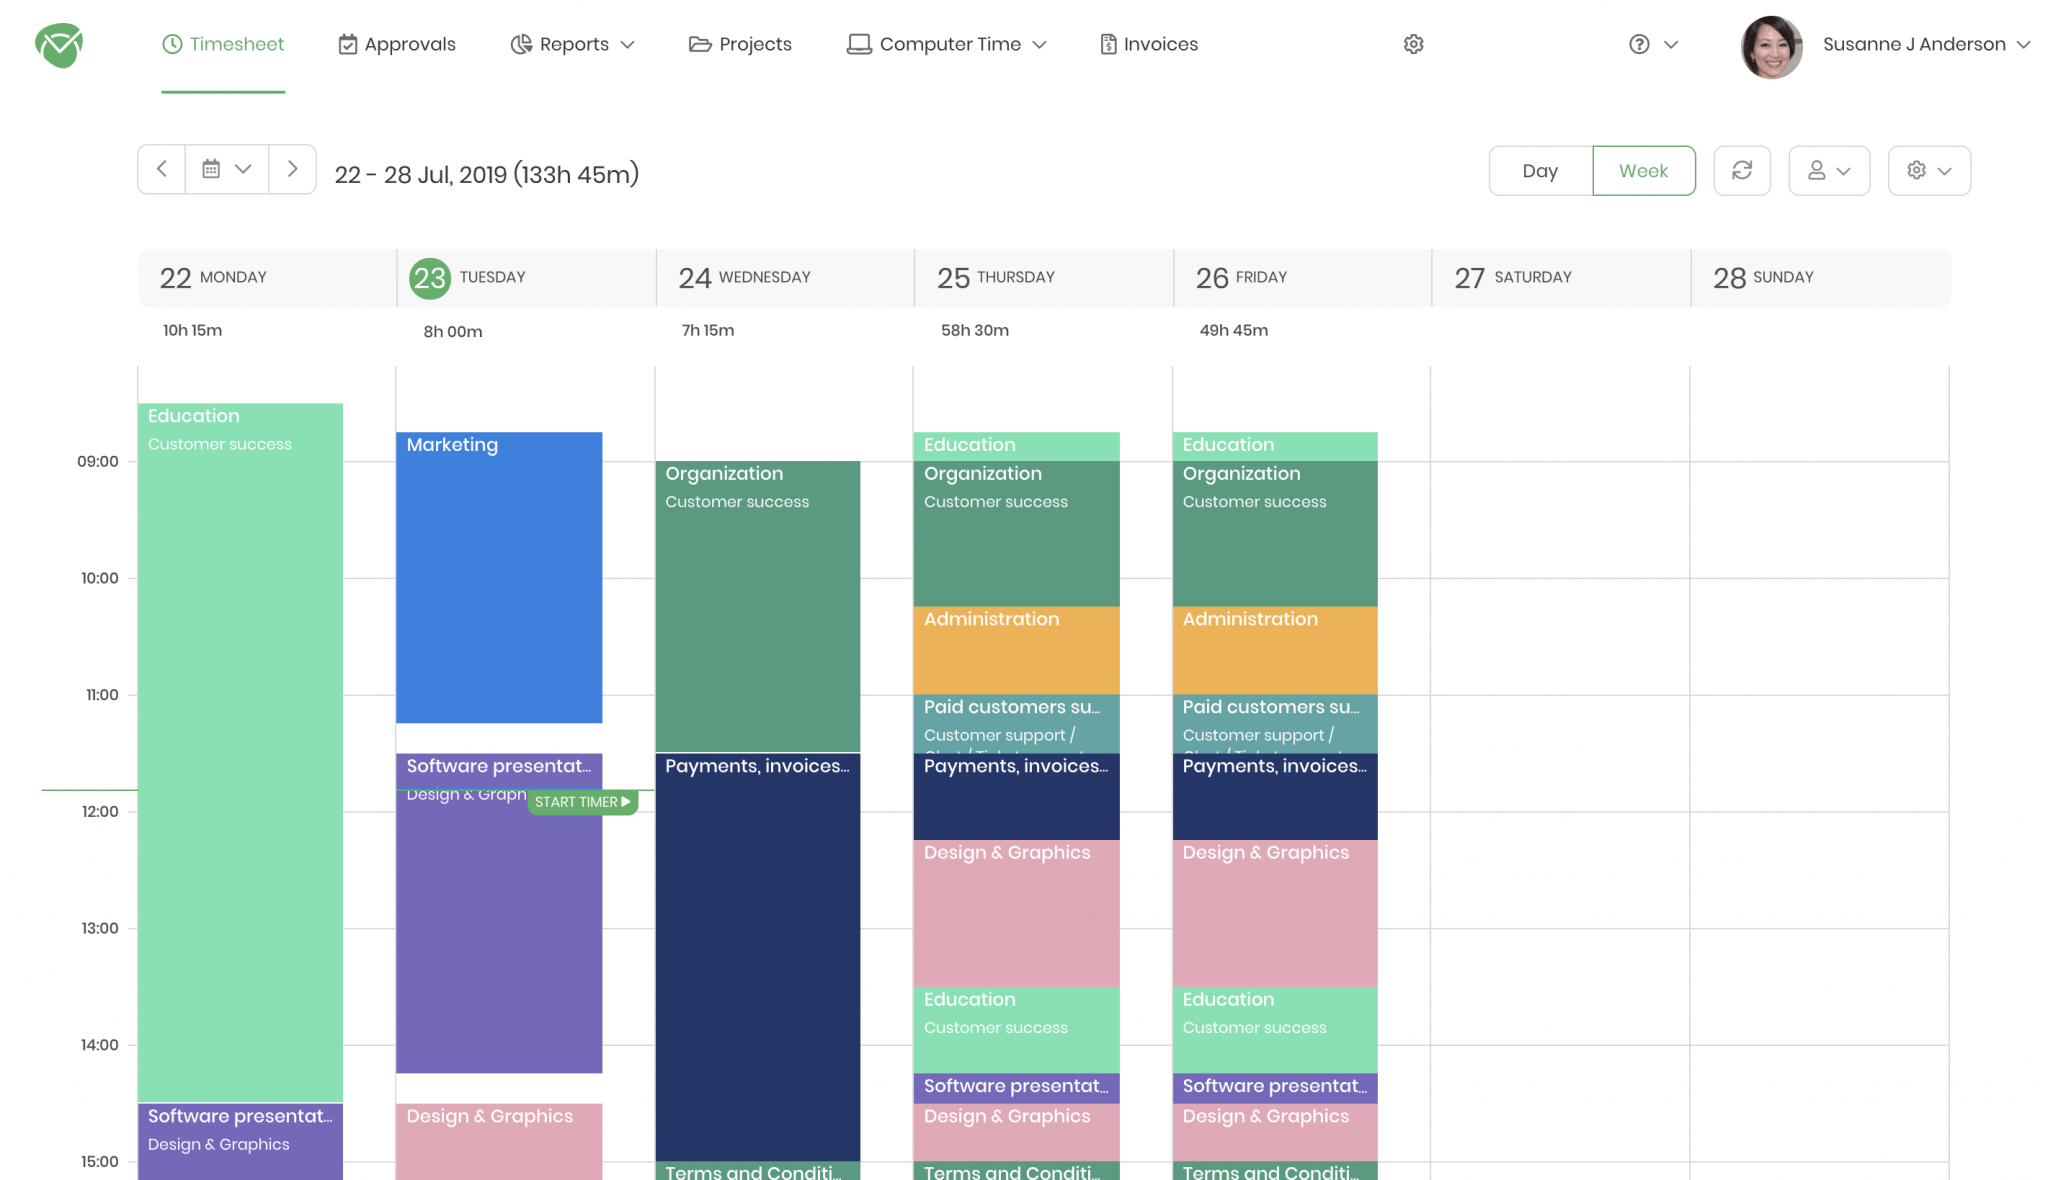Switch to the Approvals tab

pos(410,43)
